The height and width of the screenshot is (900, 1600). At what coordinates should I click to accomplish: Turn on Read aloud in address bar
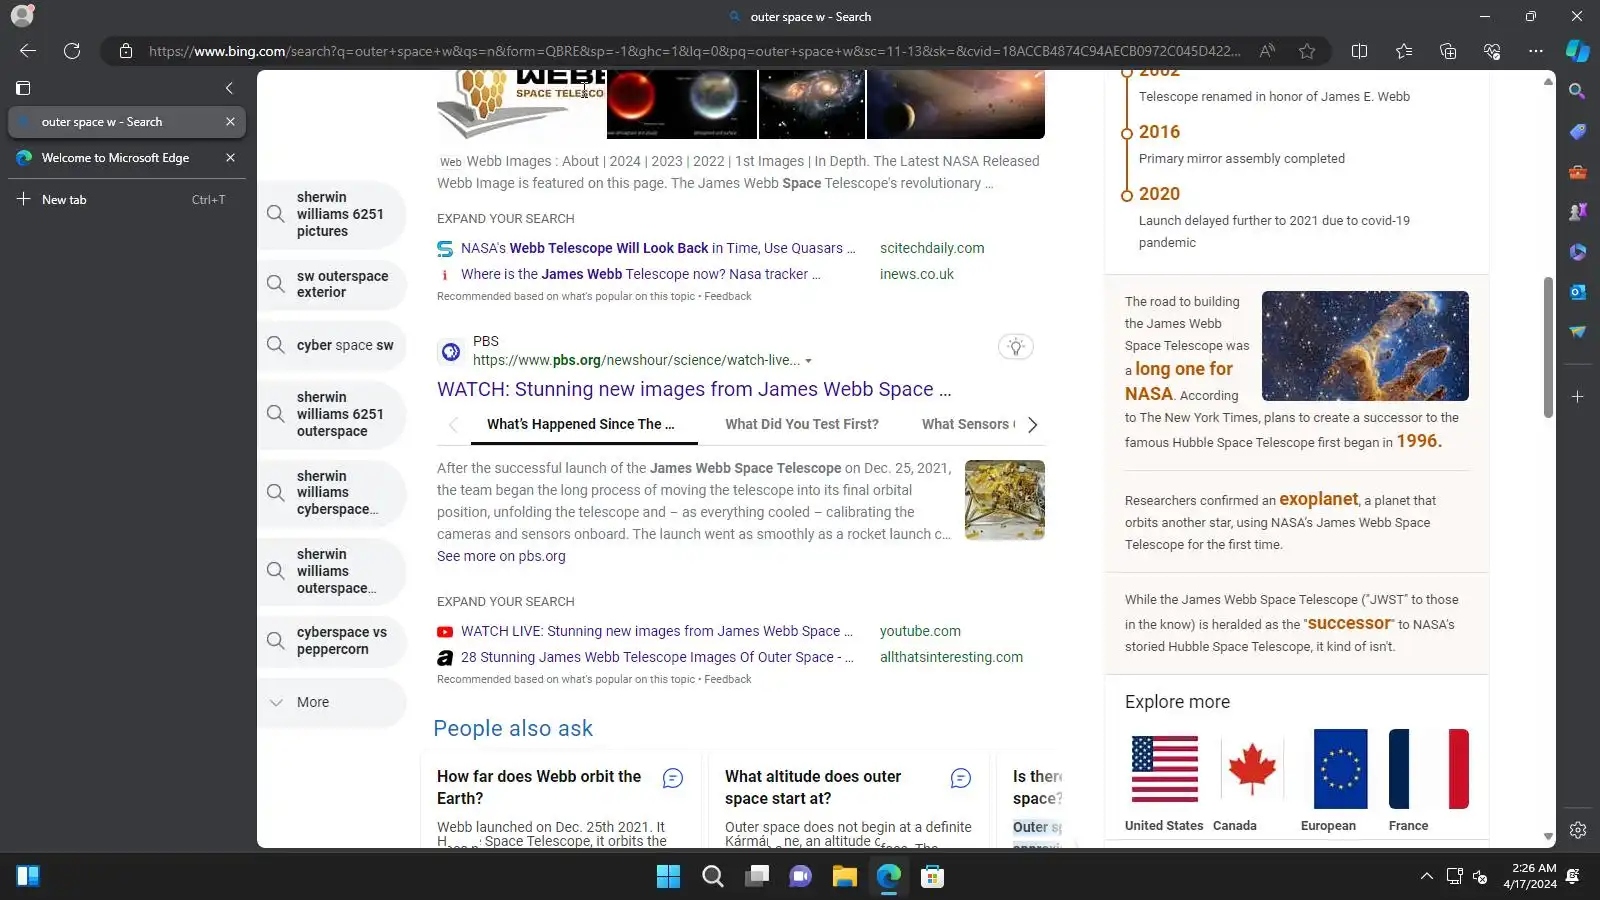(1267, 51)
